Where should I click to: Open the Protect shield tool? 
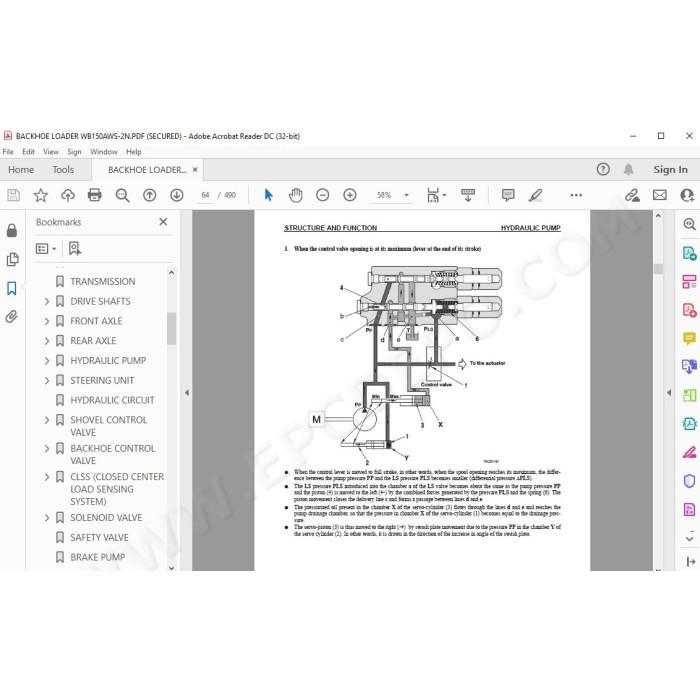coord(690,481)
